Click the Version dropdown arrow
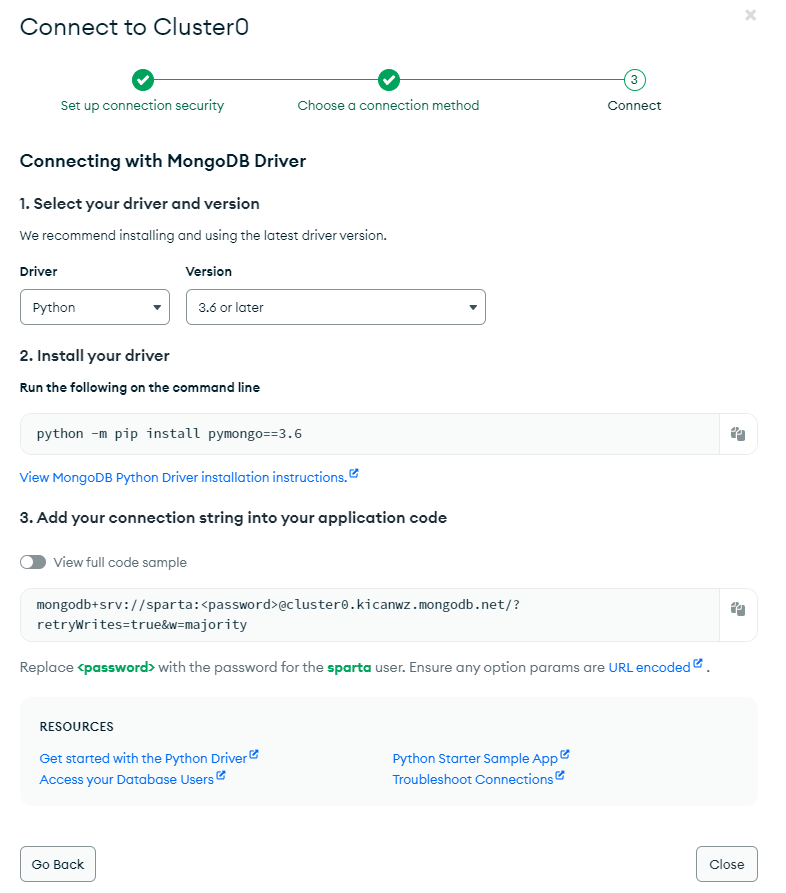Screen dimensions: 786x893 473,308
